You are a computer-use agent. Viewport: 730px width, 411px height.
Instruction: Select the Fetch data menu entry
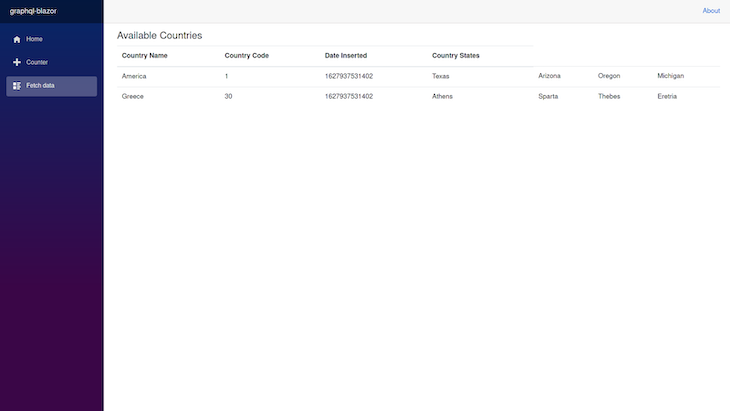point(52,86)
